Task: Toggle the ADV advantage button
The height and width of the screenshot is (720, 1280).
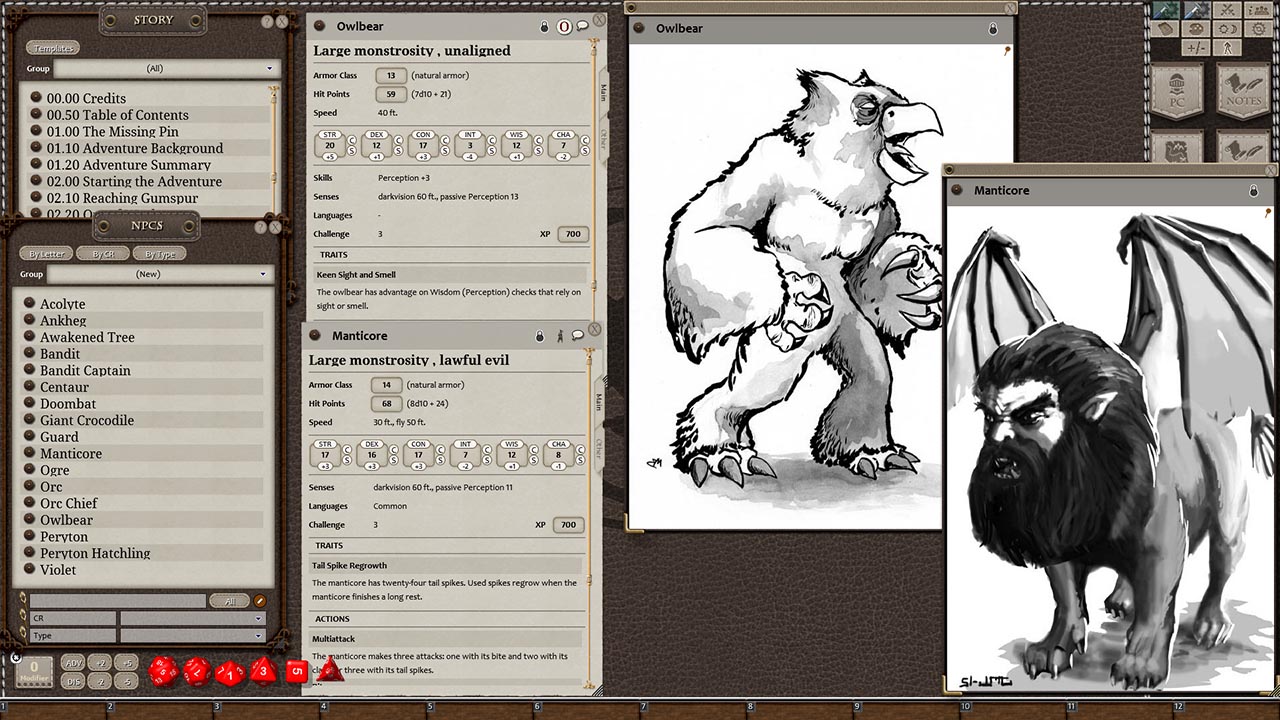Action: tap(74, 664)
